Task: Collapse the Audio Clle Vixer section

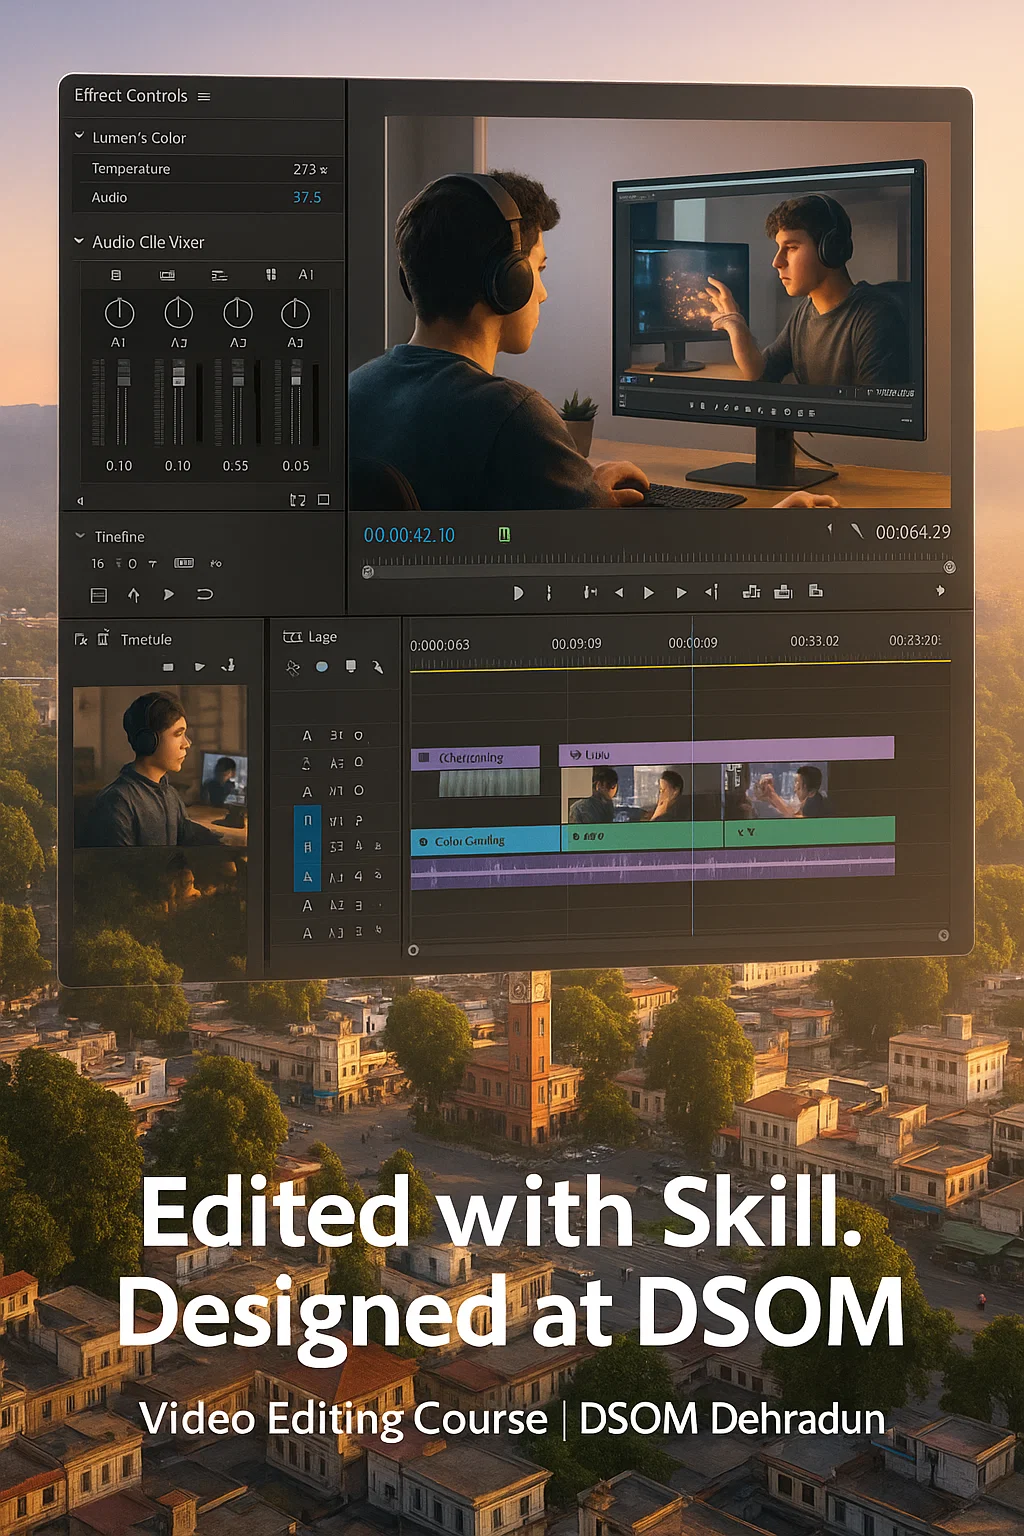Action: click(x=79, y=241)
